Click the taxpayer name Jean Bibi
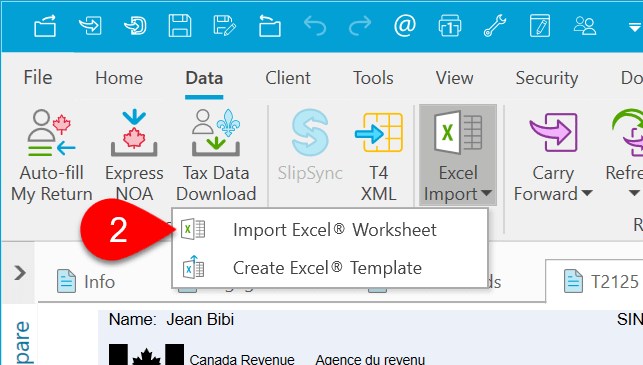 [x=200, y=319]
